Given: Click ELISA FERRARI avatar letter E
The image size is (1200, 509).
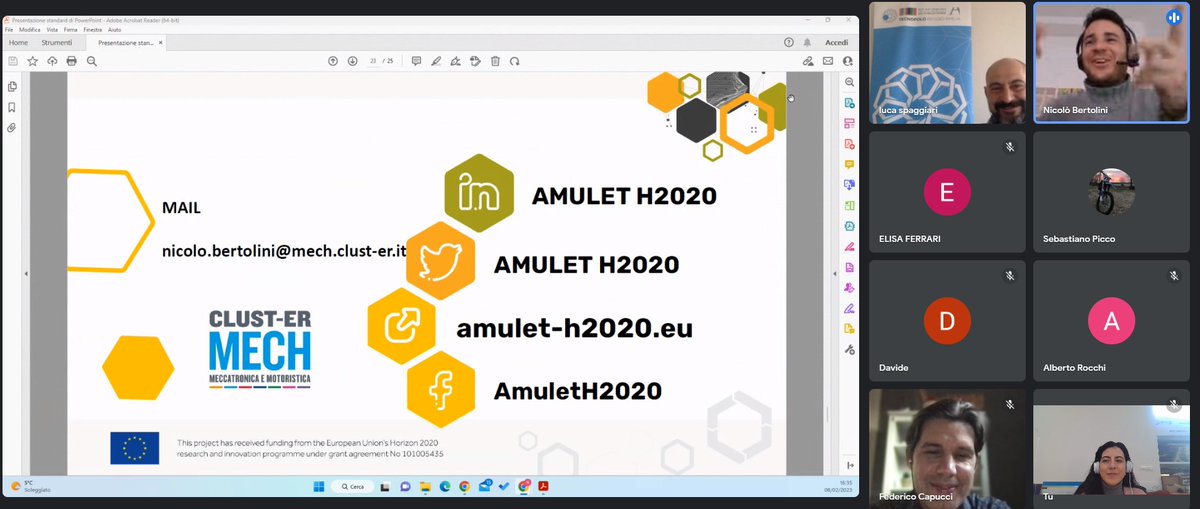Looking at the screenshot, I should click(x=947, y=193).
